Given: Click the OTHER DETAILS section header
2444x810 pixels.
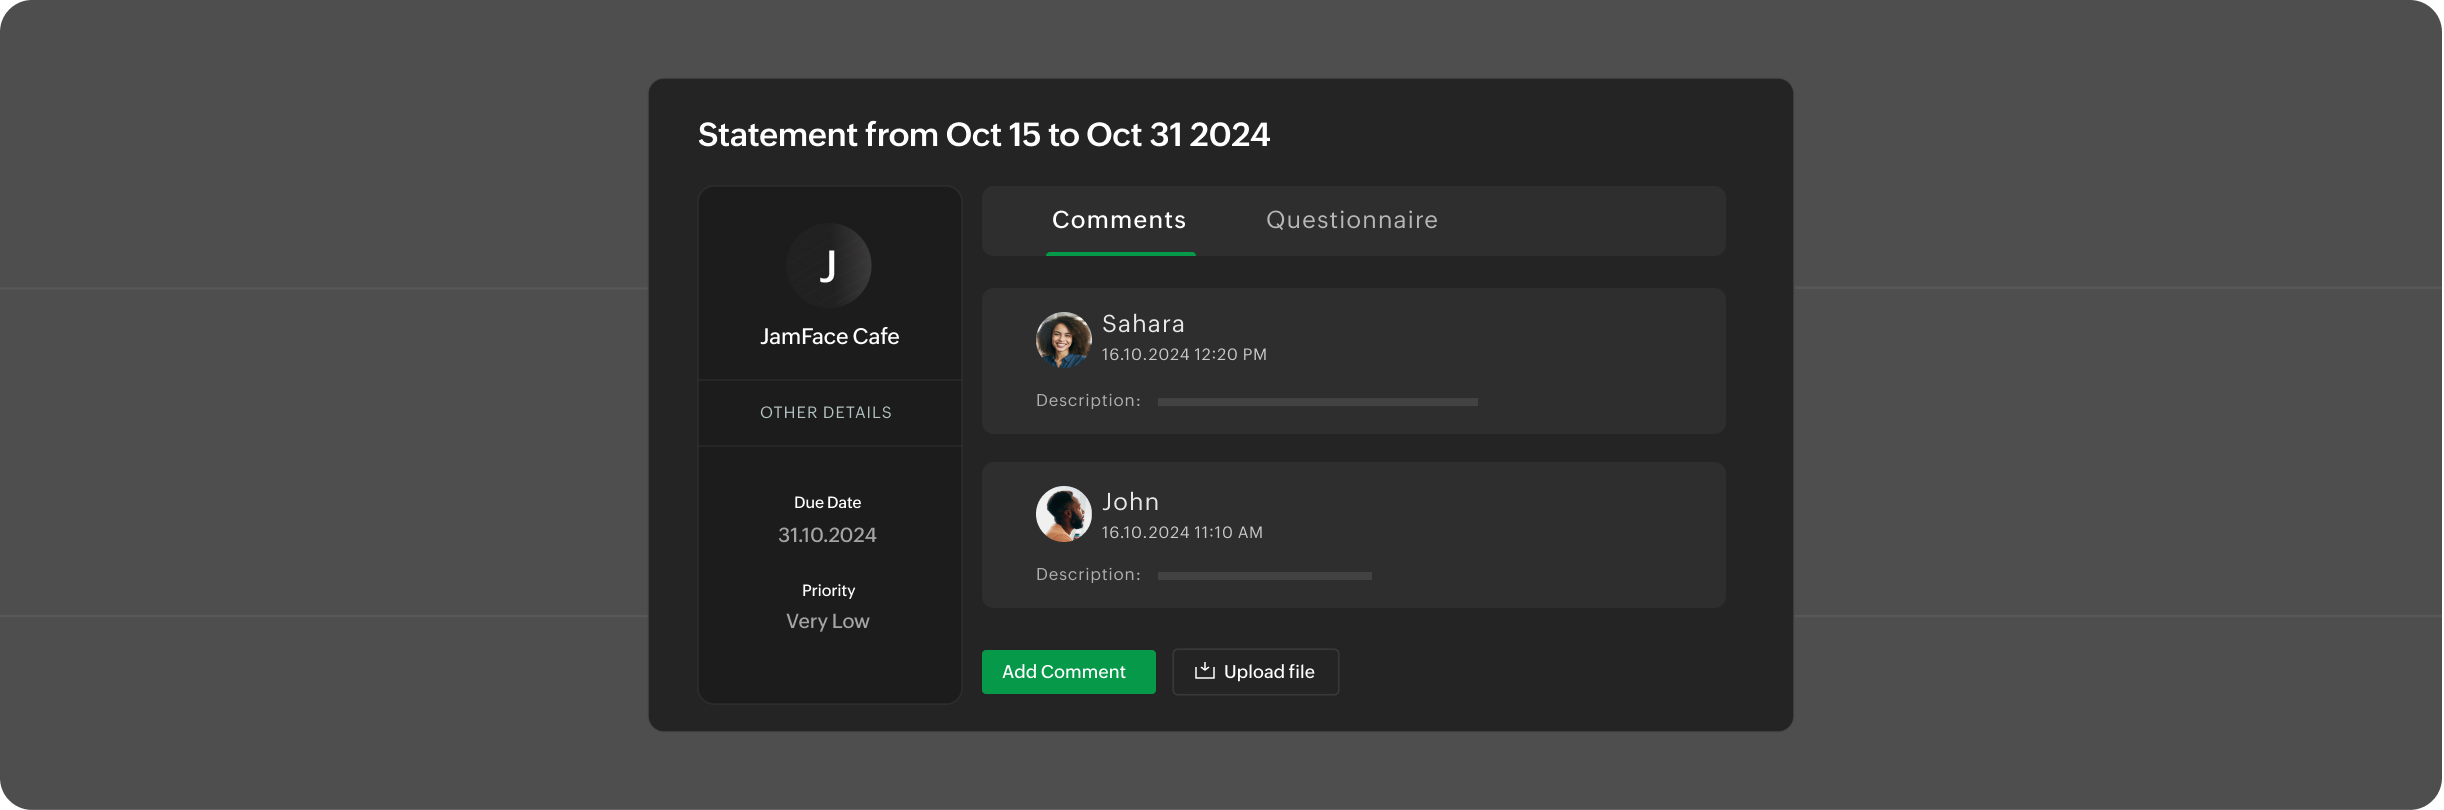Looking at the screenshot, I should click(x=826, y=412).
